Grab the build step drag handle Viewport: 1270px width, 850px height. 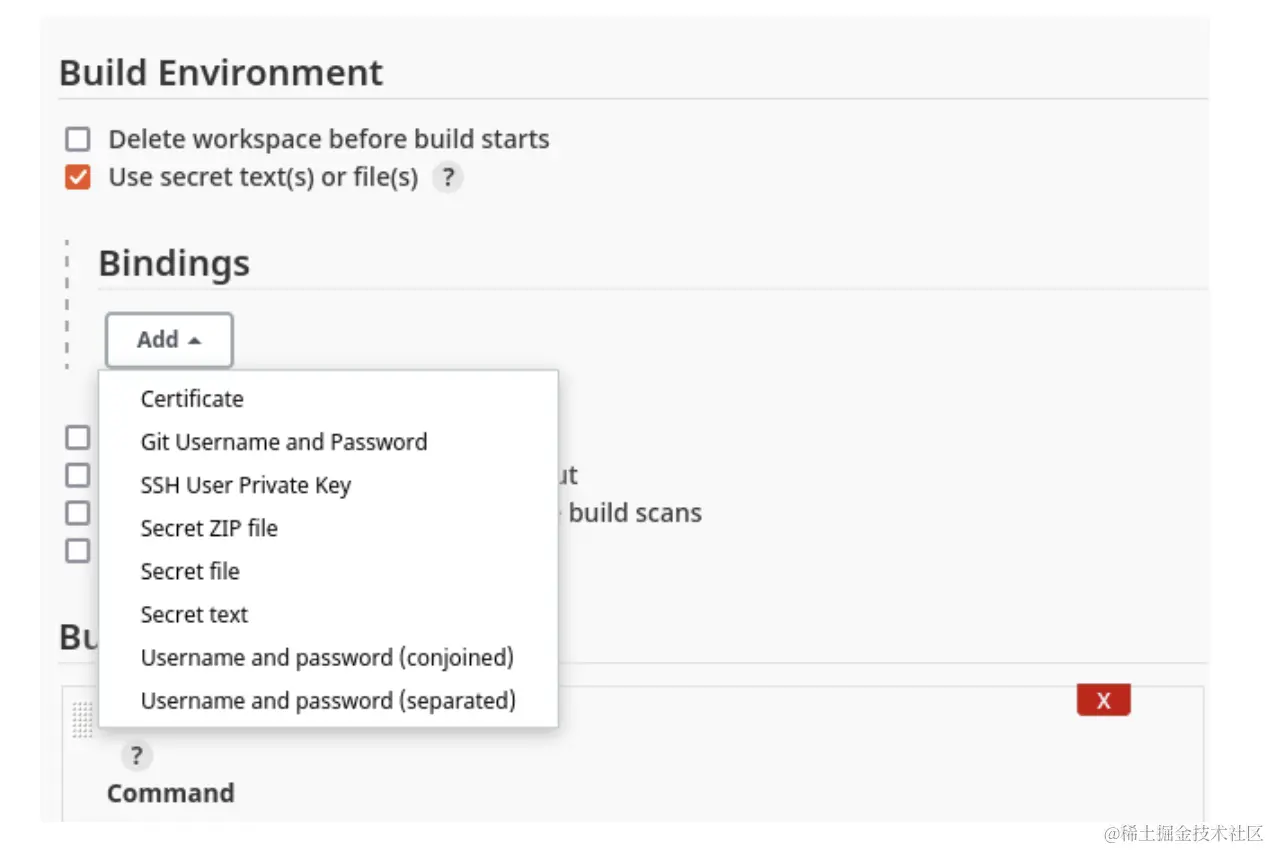[x=83, y=719]
